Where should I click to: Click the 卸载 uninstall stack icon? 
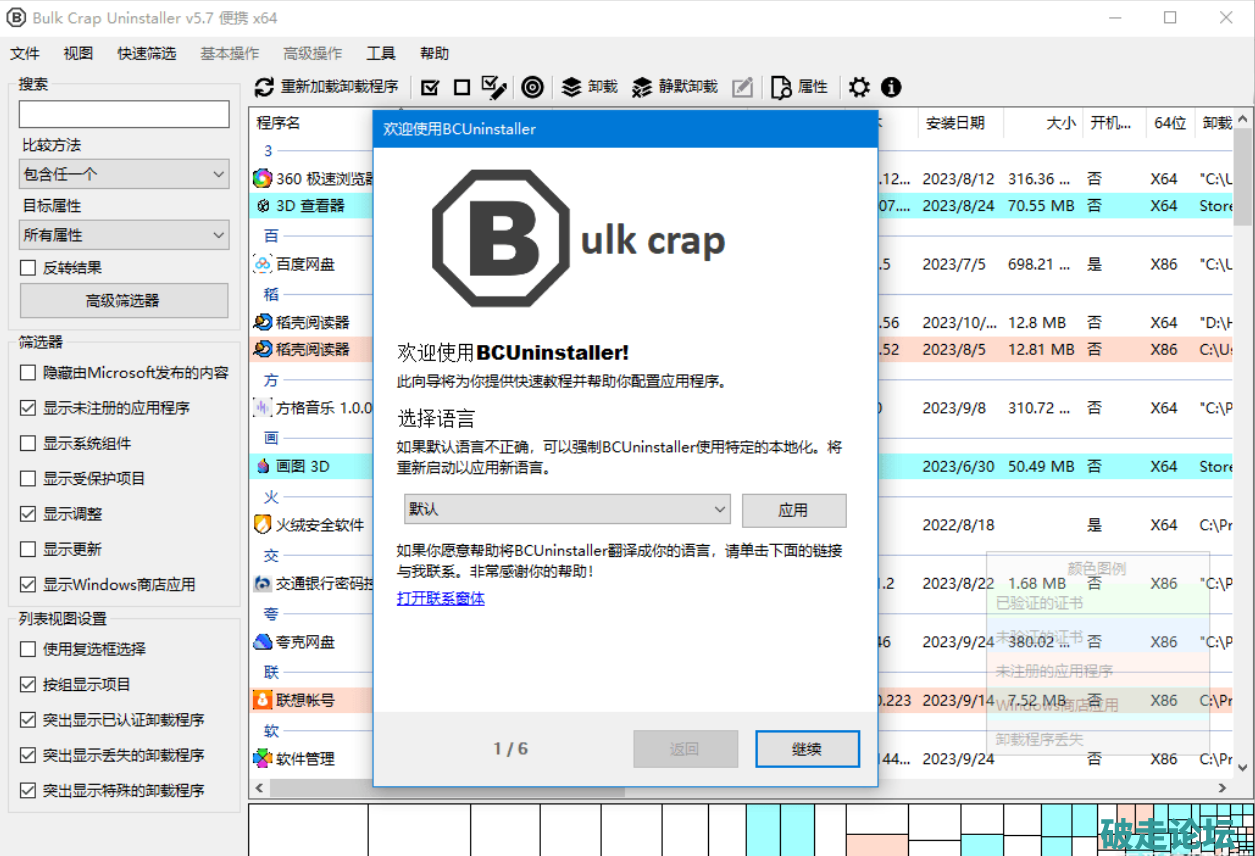click(x=572, y=88)
